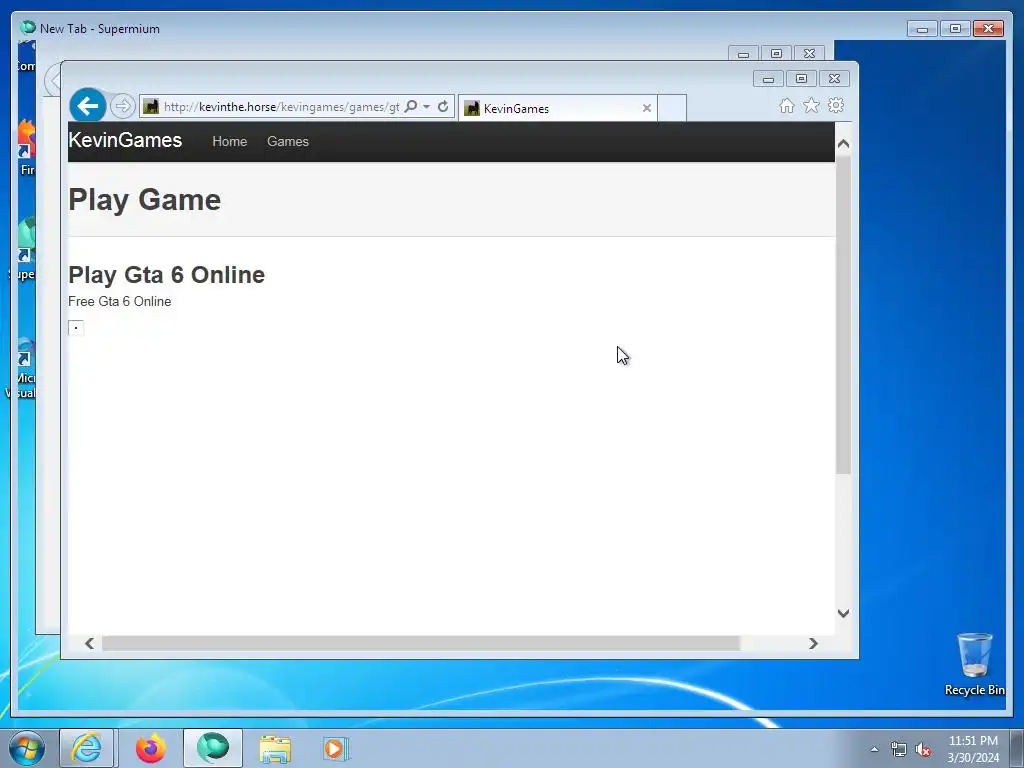Open the address bar autocomplete dropdown arrow
The width and height of the screenshot is (1024, 768).
click(426, 106)
